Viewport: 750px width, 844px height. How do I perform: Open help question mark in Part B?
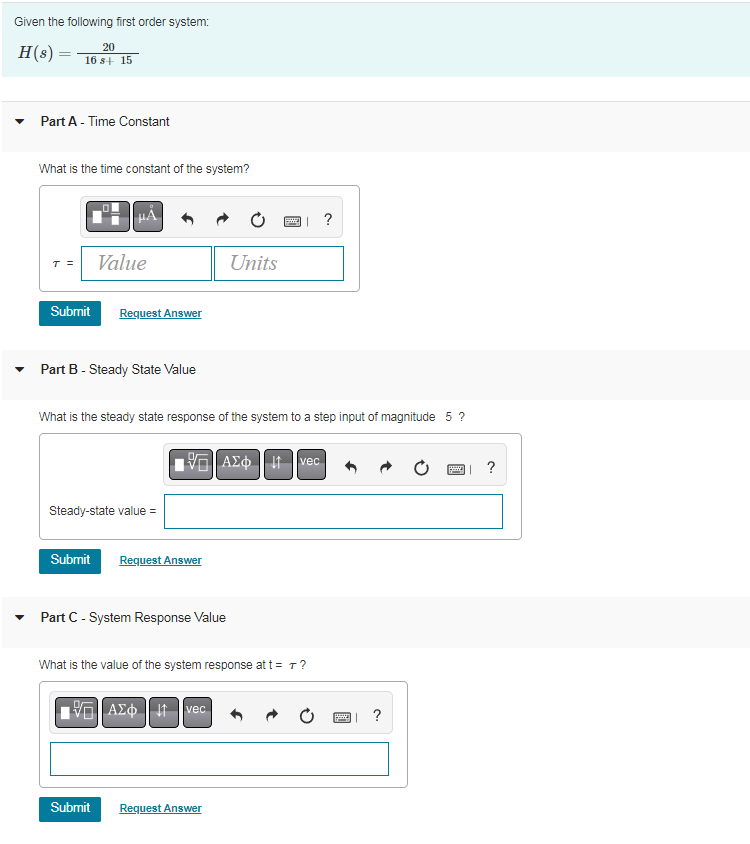click(x=491, y=467)
